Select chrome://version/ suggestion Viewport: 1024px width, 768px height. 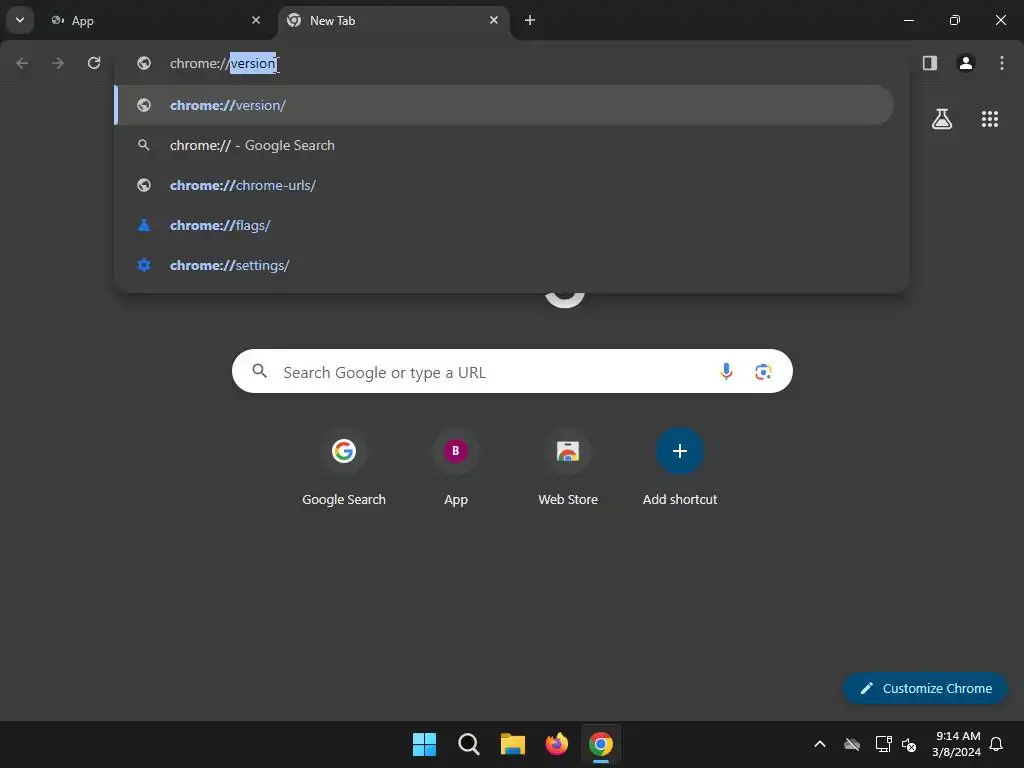coord(504,105)
